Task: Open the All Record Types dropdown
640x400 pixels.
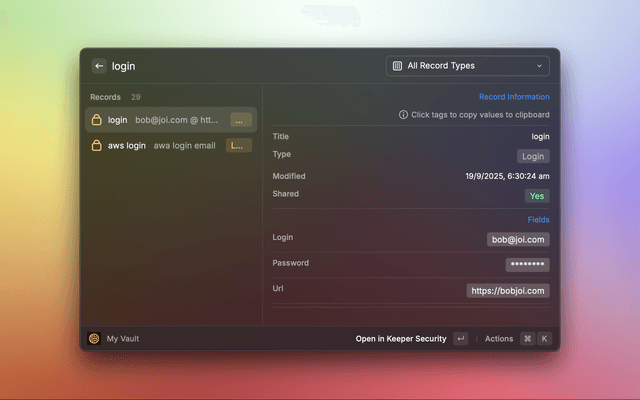Action: pos(467,66)
